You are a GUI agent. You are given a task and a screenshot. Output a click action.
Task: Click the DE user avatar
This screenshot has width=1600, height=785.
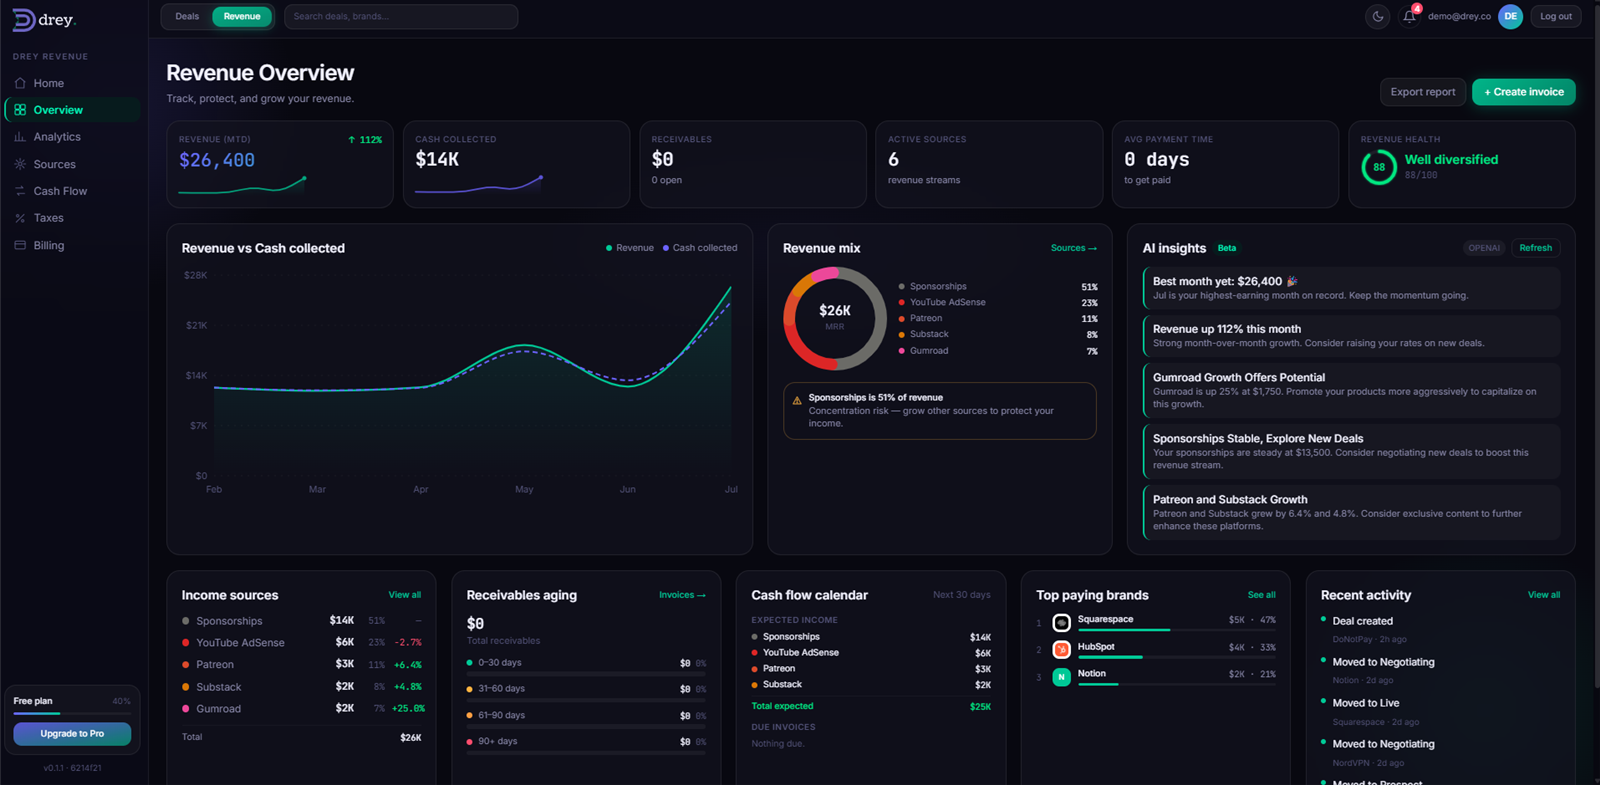click(x=1510, y=16)
